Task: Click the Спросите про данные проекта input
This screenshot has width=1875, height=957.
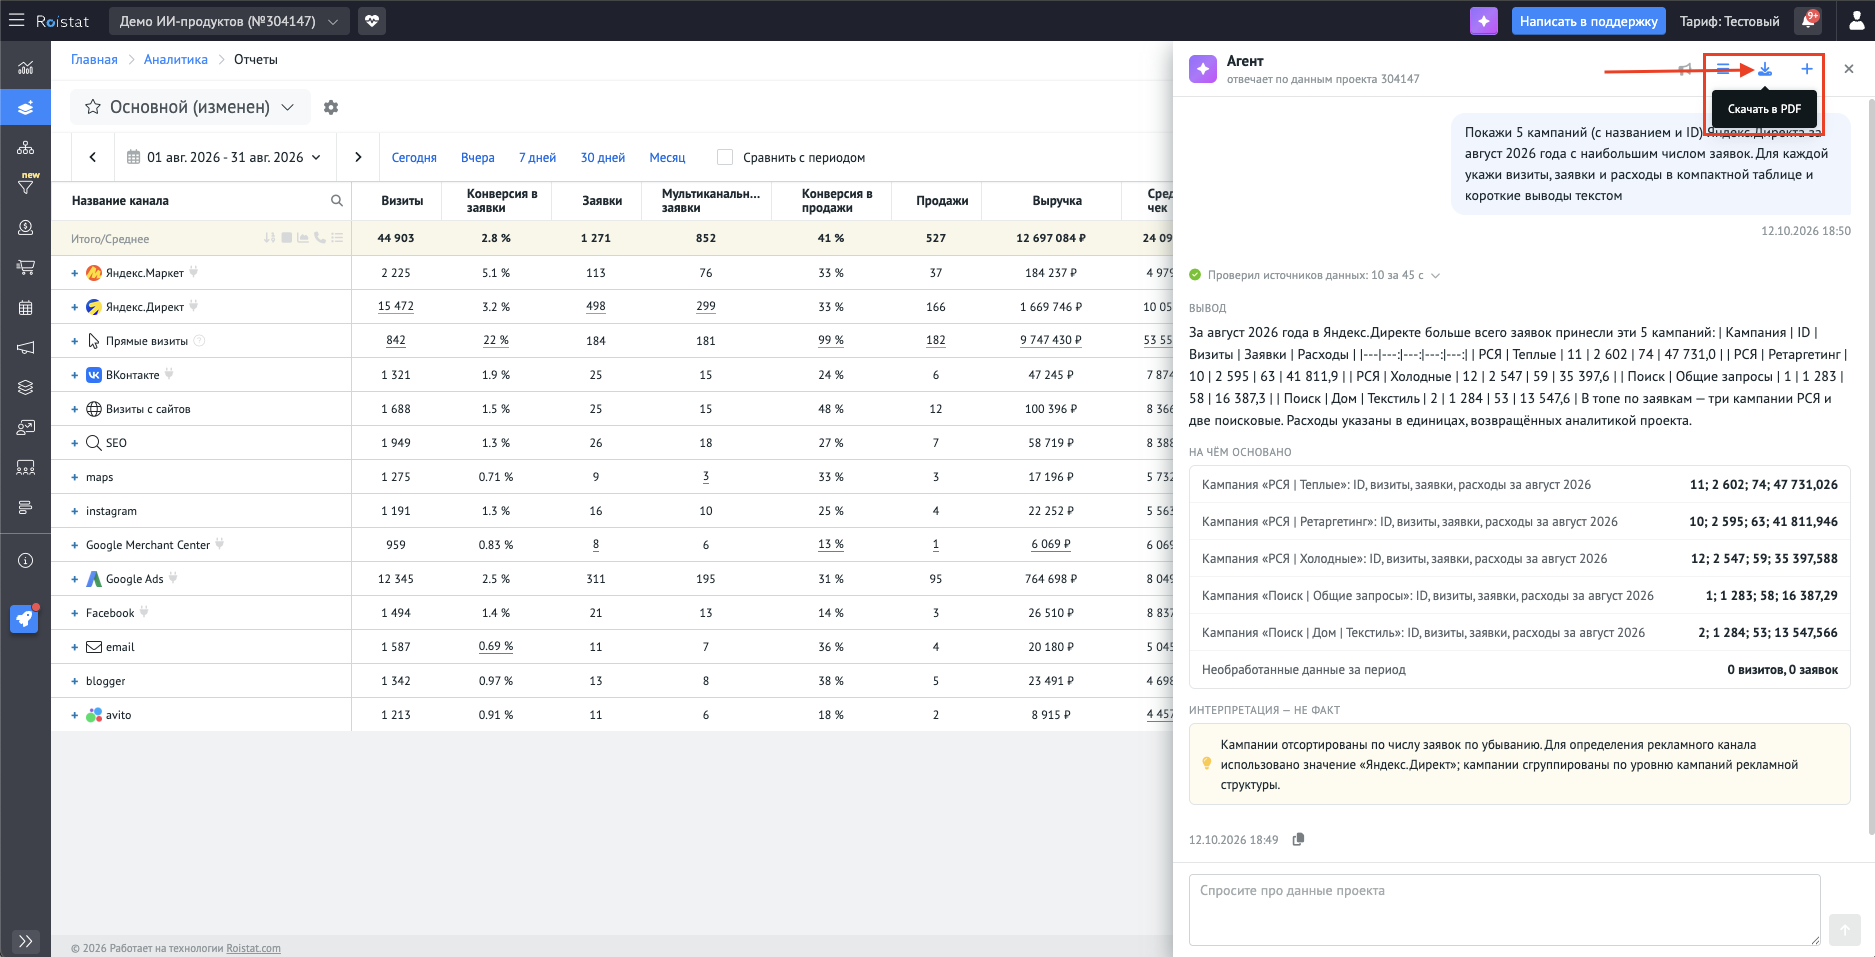Action: tap(1505, 909)
